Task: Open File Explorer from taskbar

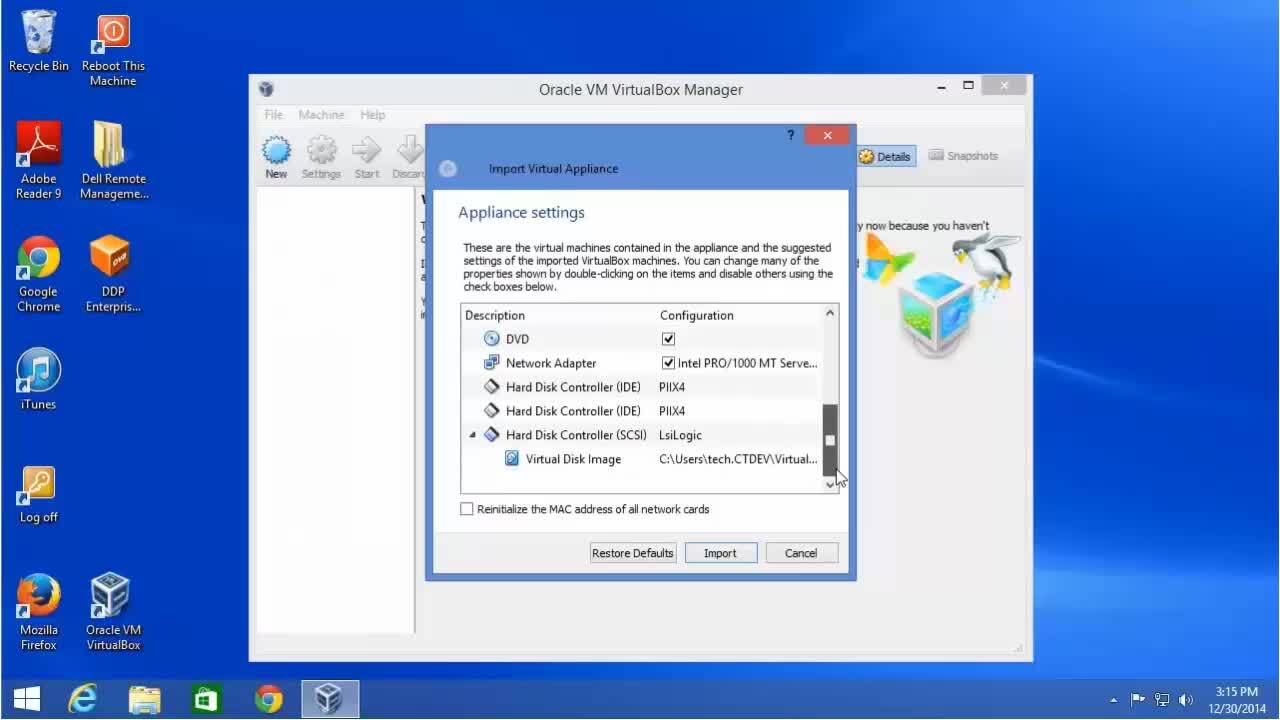Action: point(144,699)
